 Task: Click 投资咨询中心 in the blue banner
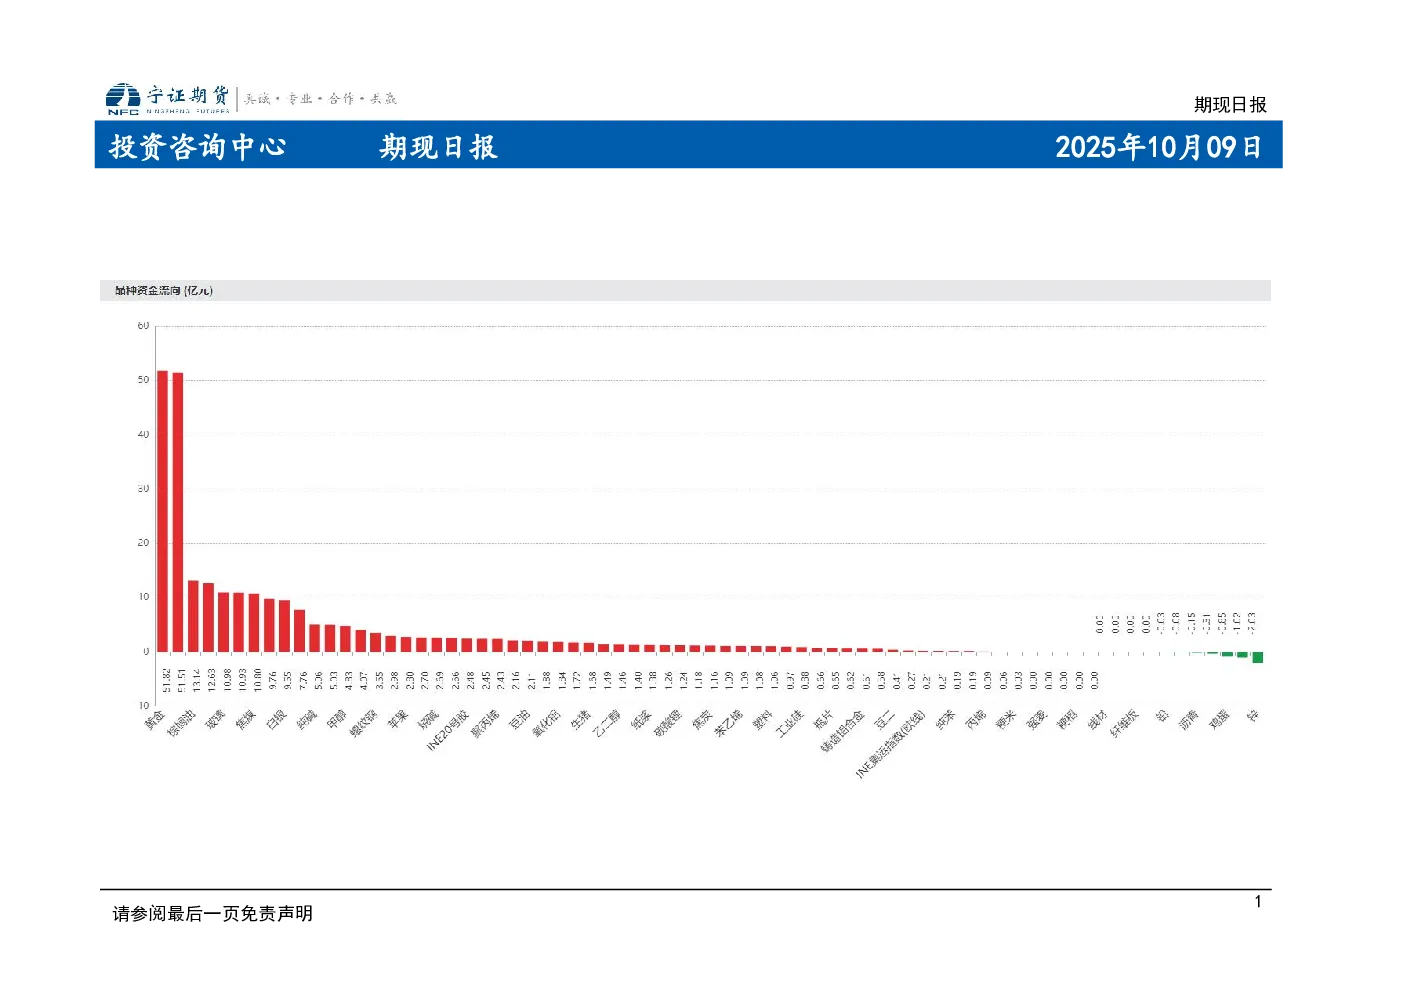(x=198, y=147)
